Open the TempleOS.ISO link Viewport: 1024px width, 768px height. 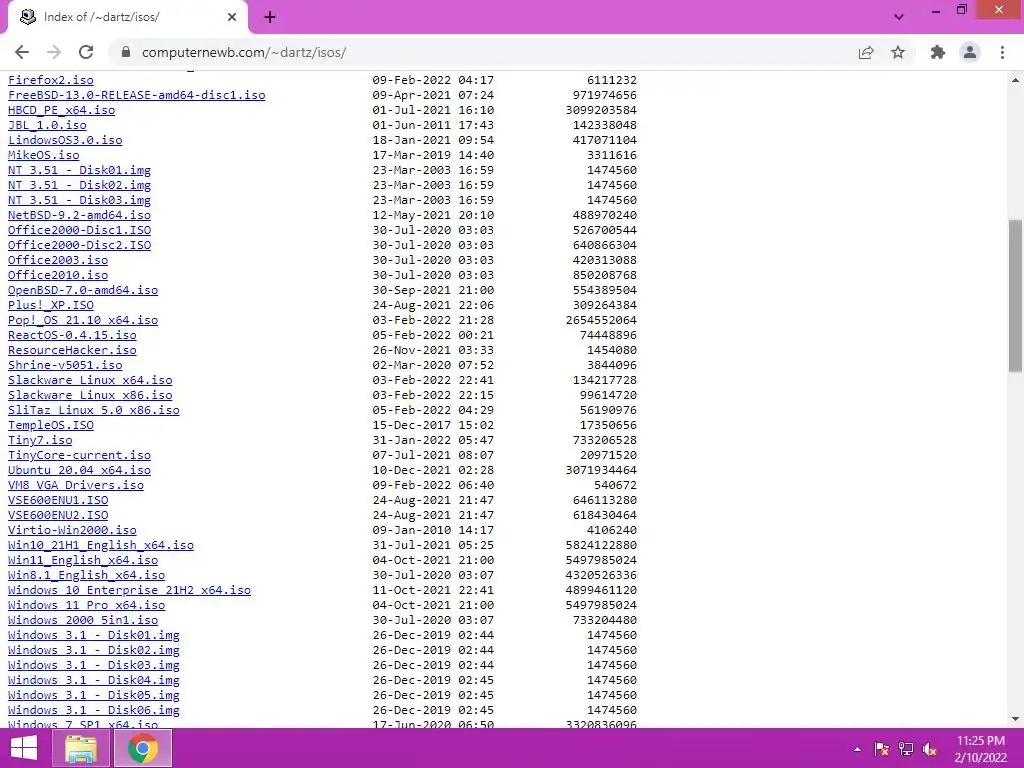click(51, 425)
